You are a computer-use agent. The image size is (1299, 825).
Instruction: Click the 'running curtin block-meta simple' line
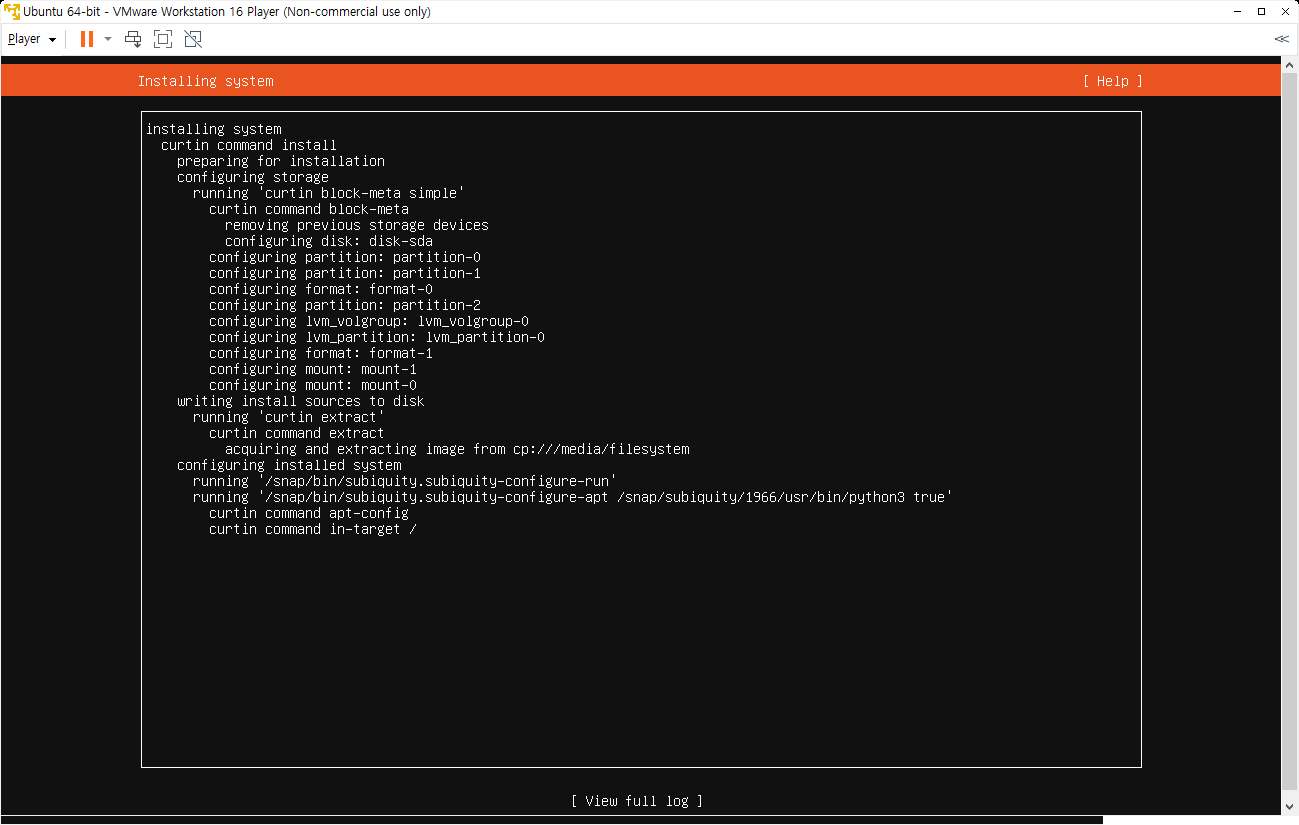[329, 193]
